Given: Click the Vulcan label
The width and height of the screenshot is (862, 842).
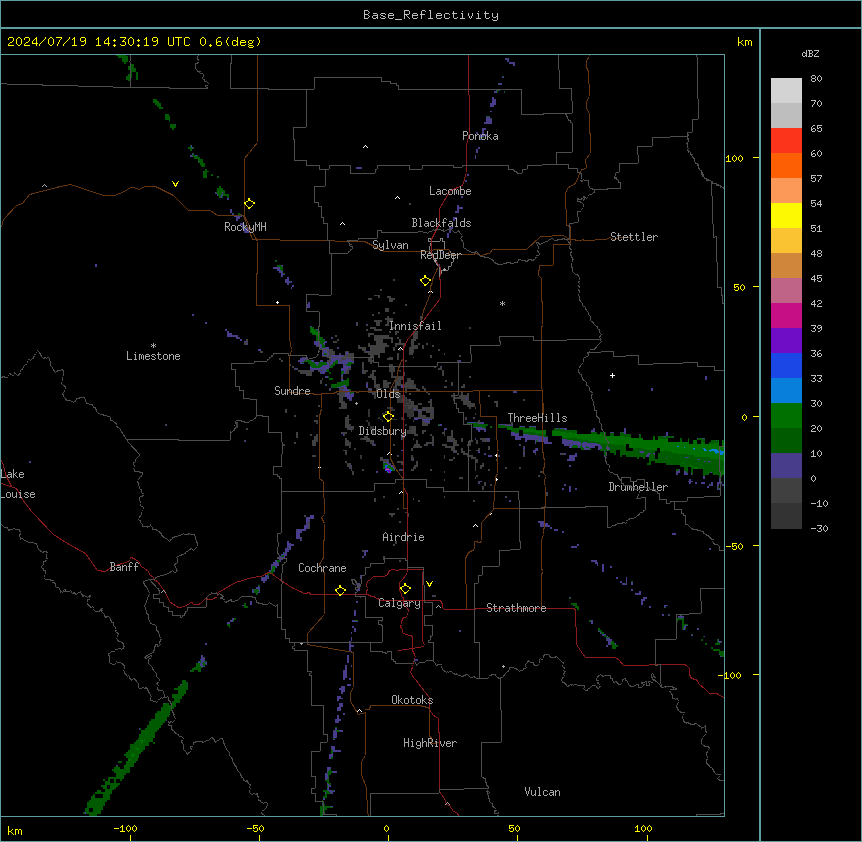Looking at the screenshot, I should (543, 792).
